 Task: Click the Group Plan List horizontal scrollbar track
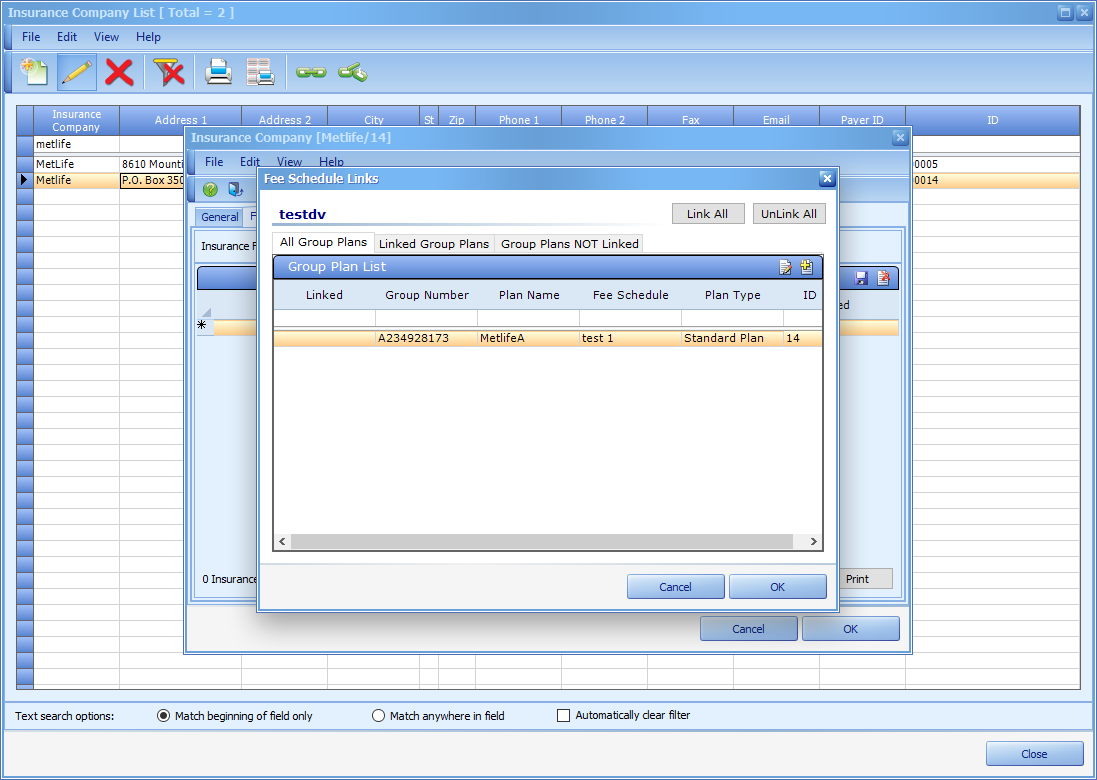point(542,541)
